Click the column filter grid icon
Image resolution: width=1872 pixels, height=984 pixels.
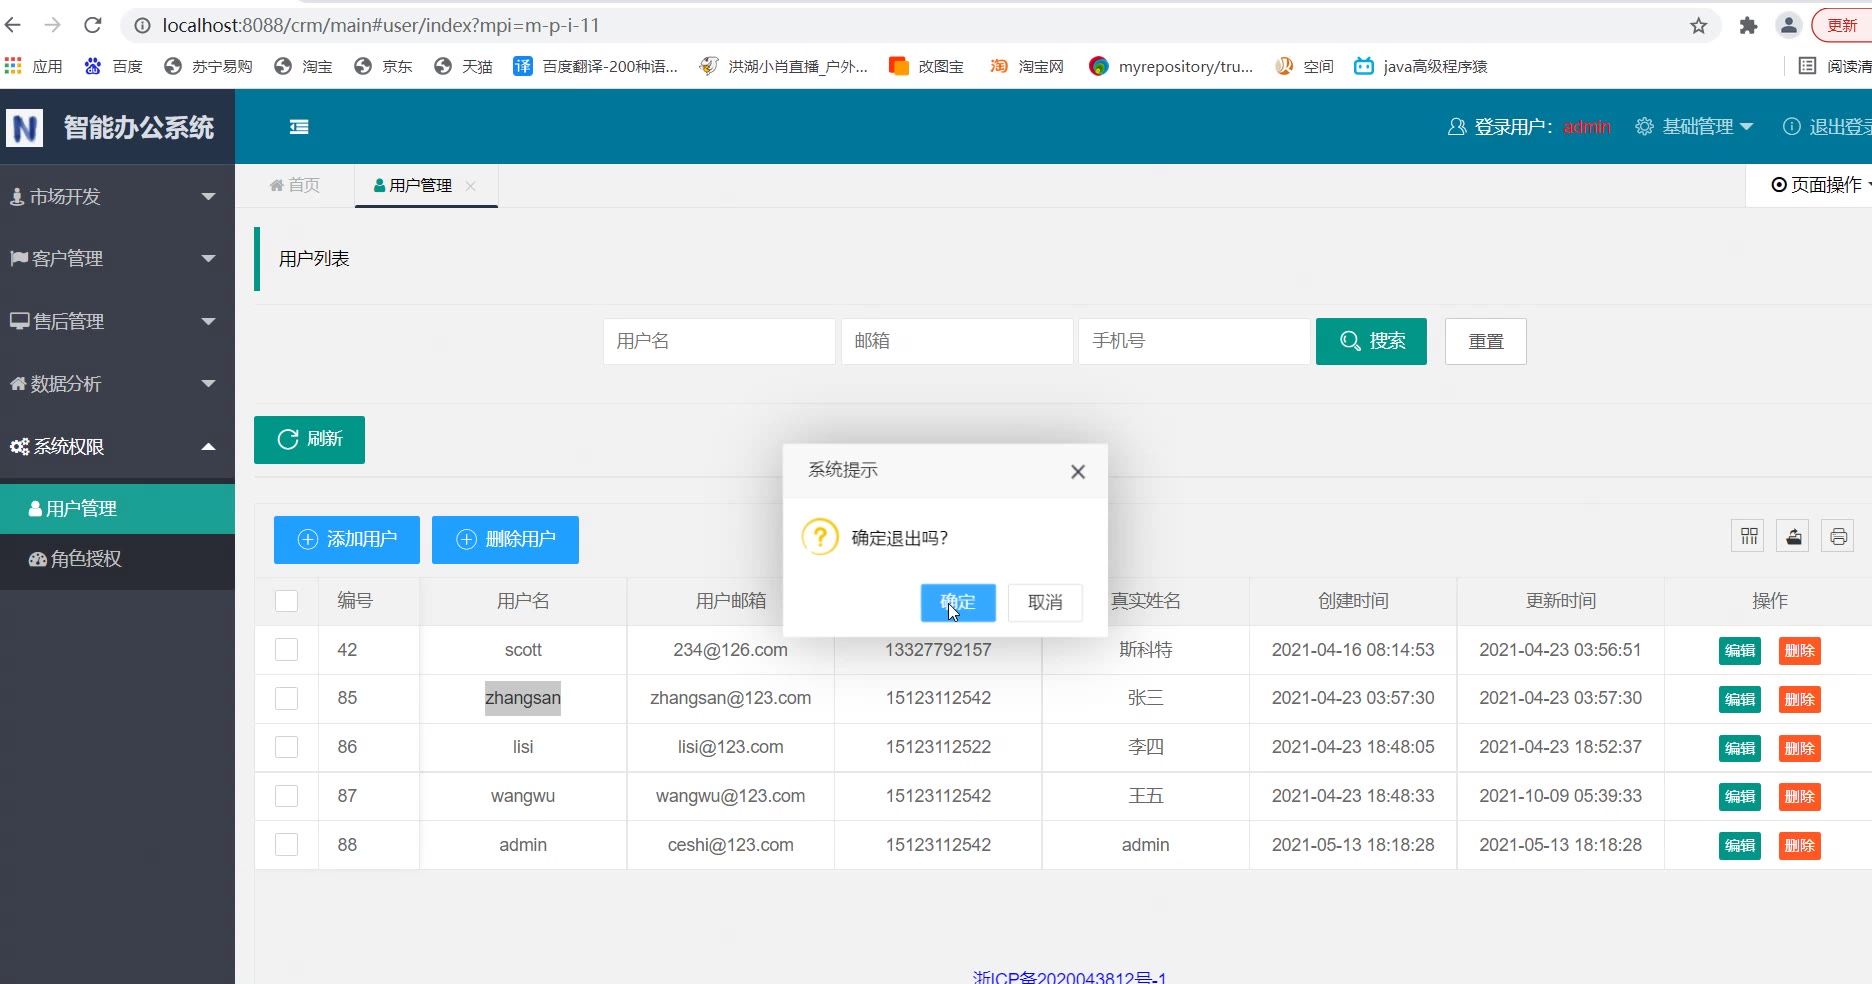[x=1748, y=537]
